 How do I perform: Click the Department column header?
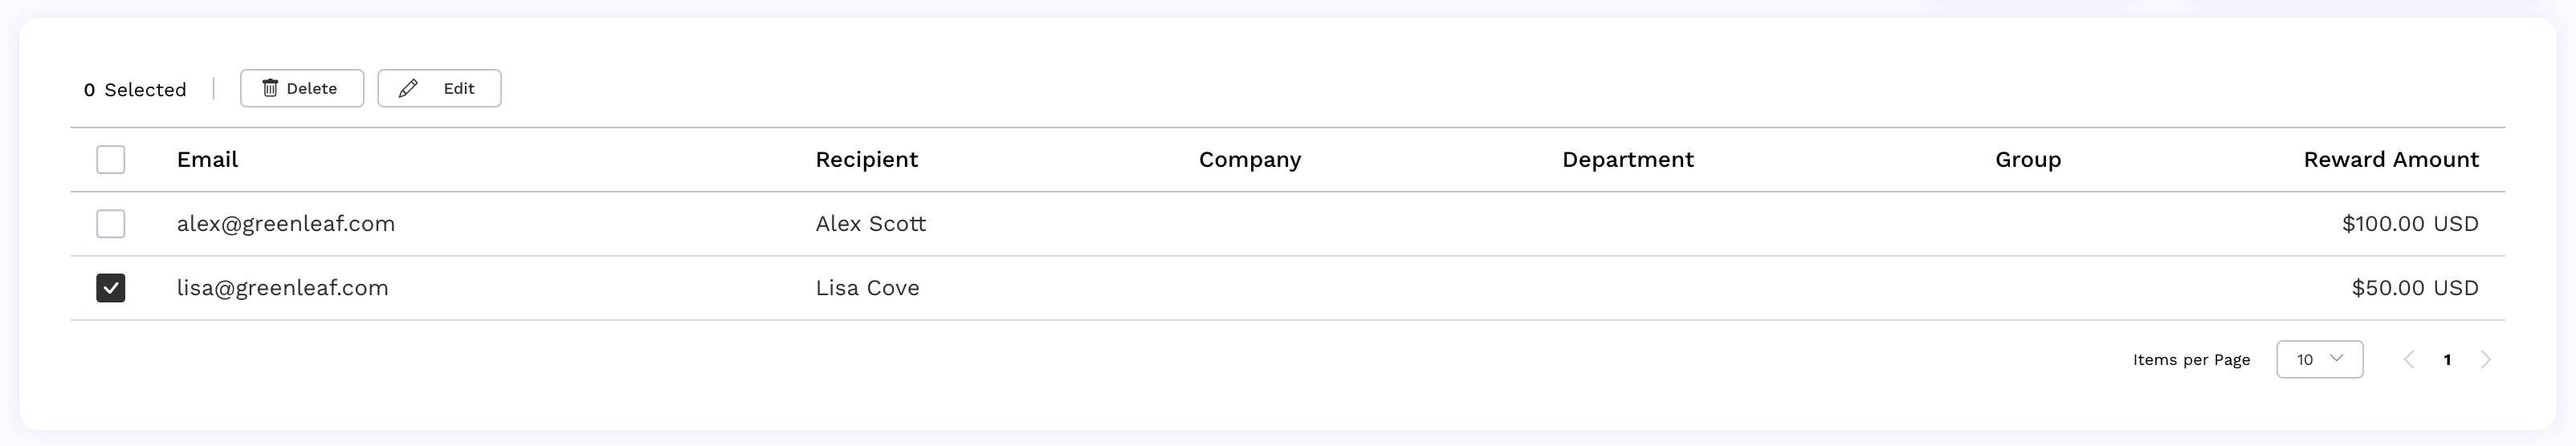1628,159
